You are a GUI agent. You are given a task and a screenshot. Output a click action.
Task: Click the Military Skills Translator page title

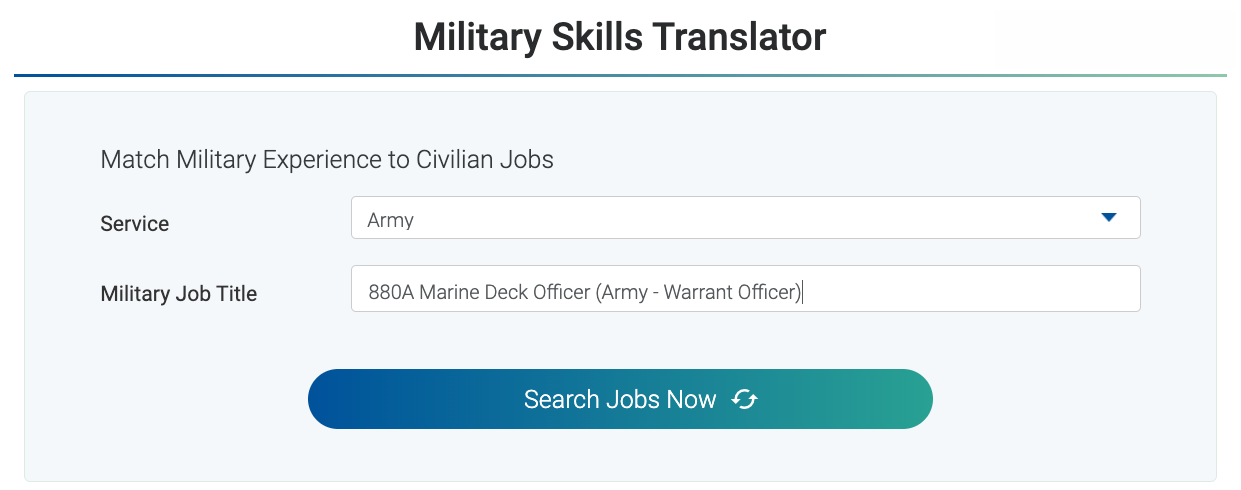tap(620, 38)
